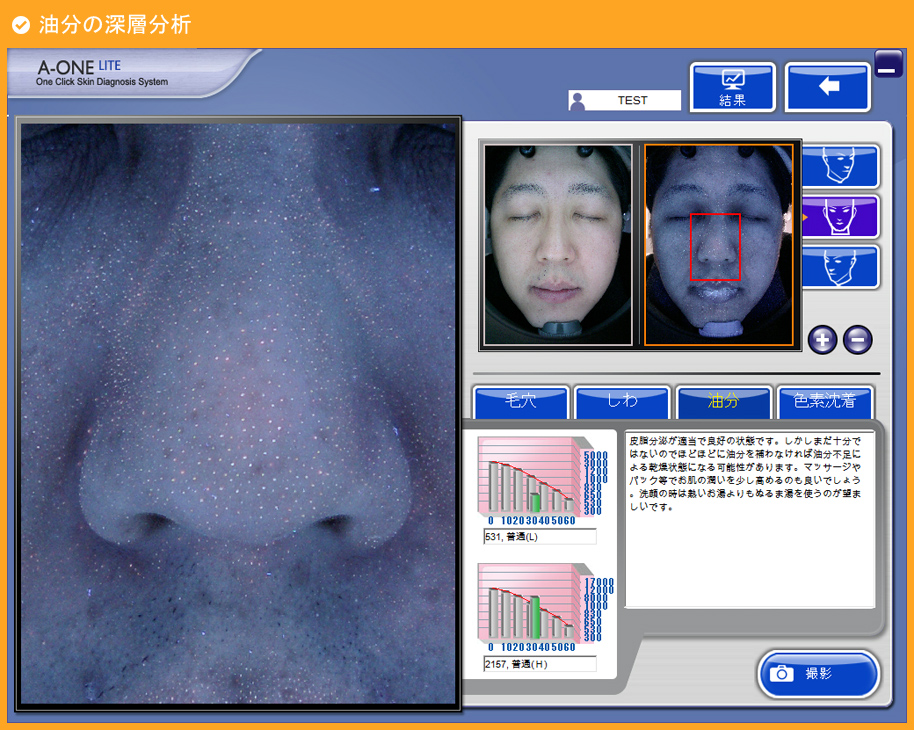Image resolution: width=914 pixels, height=730 pixels.
Task: Click the upper oil level bar chart
Action: click(x=542, y=481)
